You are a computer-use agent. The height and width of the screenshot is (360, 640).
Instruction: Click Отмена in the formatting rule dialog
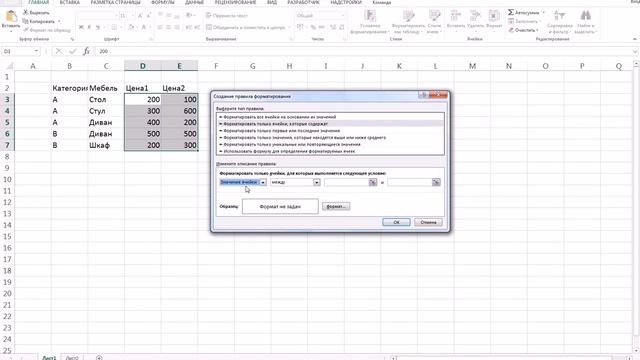pos(428,222)
